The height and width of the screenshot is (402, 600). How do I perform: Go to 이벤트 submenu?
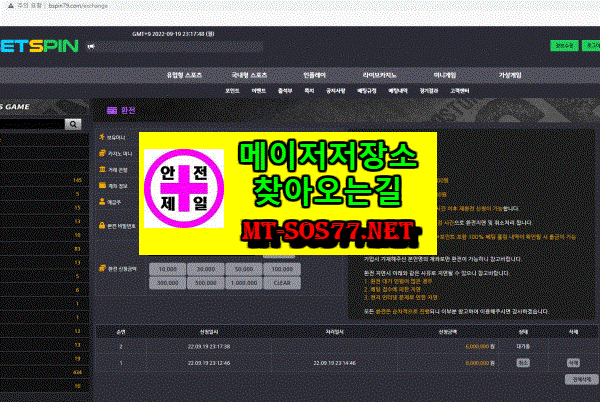pos(258,91)
